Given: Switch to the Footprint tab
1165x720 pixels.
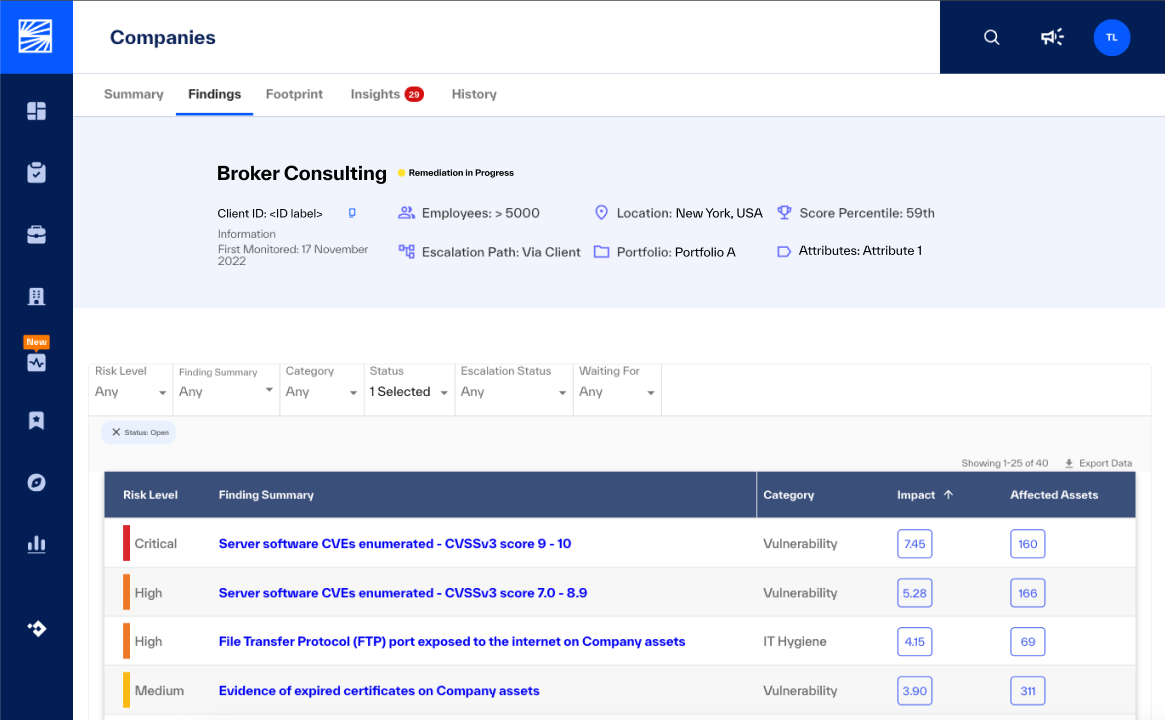Looking at the screenshot, I should [294, 94].
